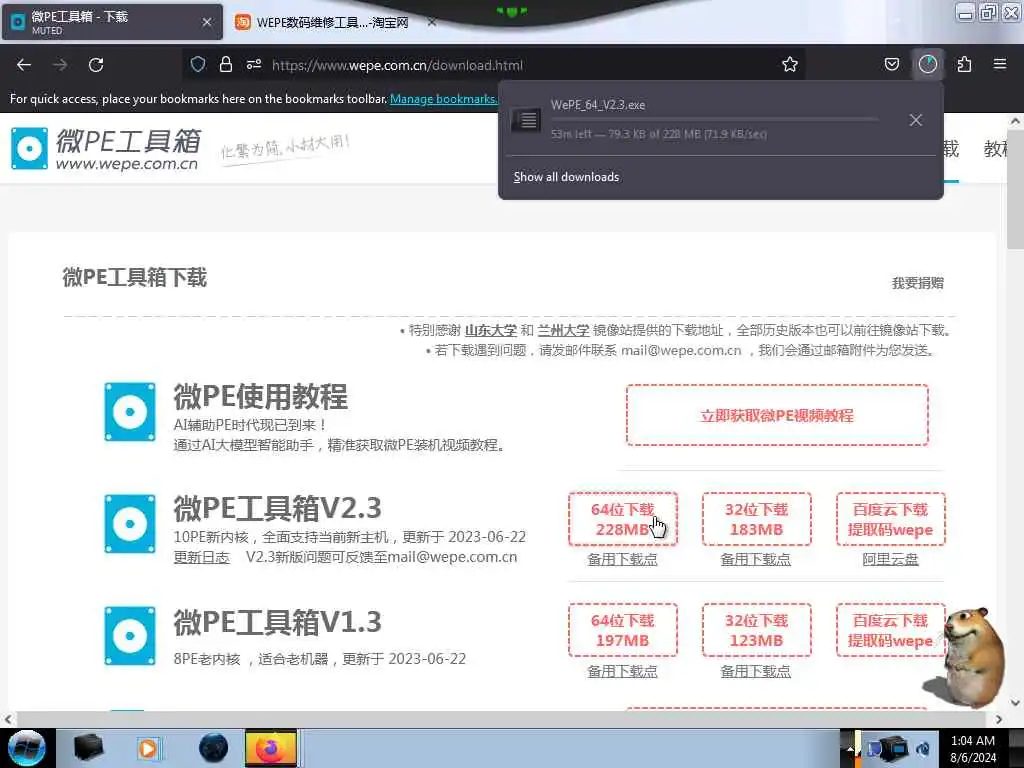Viewport: 1024px width, 768px height.
Task: Open the WePE_64_V2.3.exe file icon in downloads panel
Action: click(526, 120)
